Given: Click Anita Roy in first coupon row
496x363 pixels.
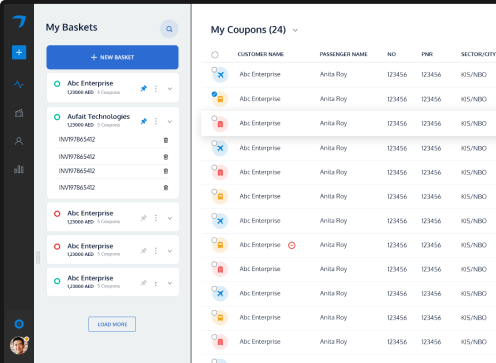Looking at the screenshot, I should tap(333, 74).
